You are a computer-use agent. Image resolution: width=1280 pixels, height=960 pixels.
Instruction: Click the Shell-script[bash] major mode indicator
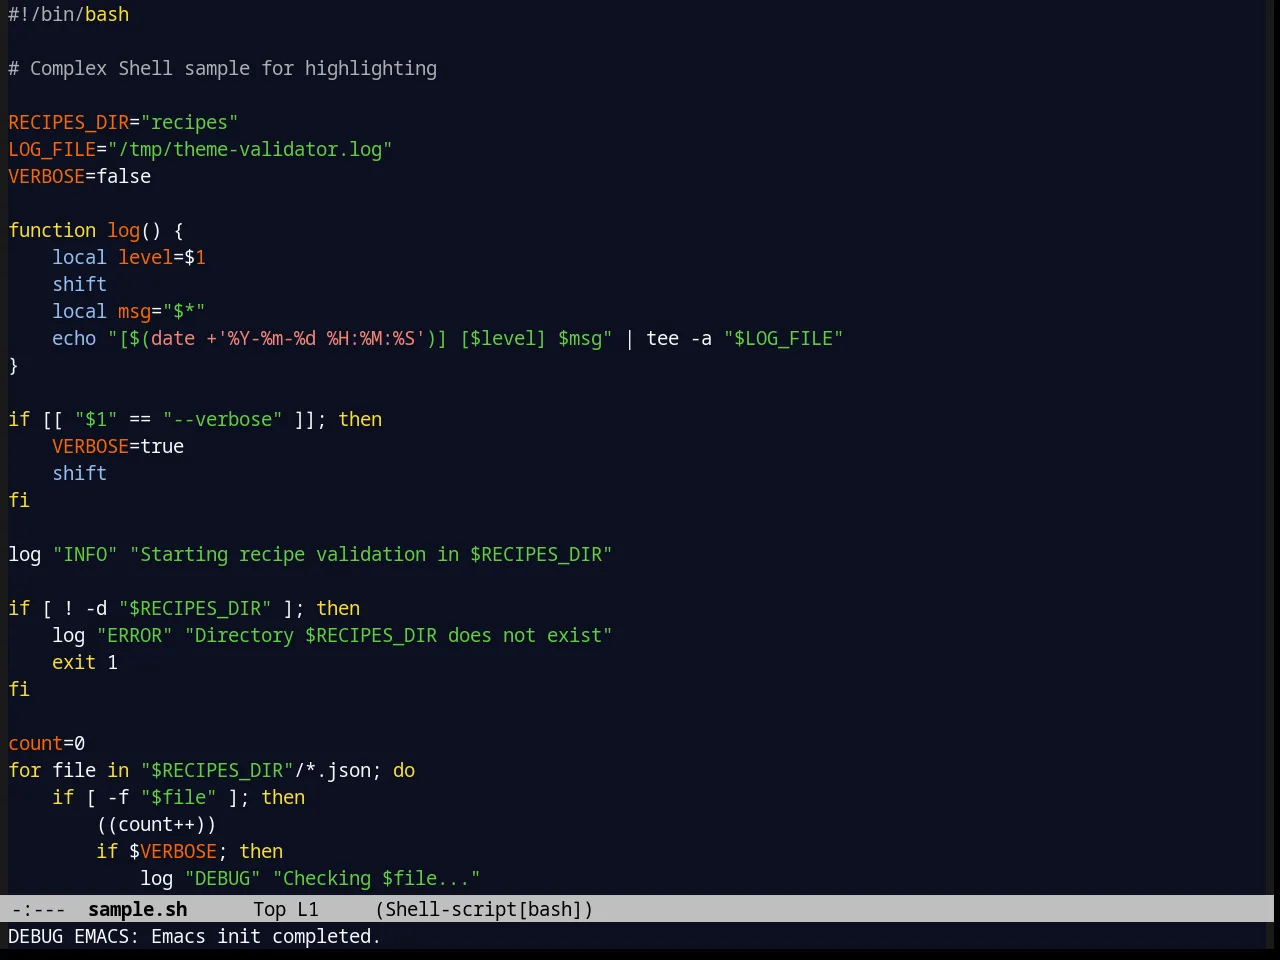coord(484,909)
